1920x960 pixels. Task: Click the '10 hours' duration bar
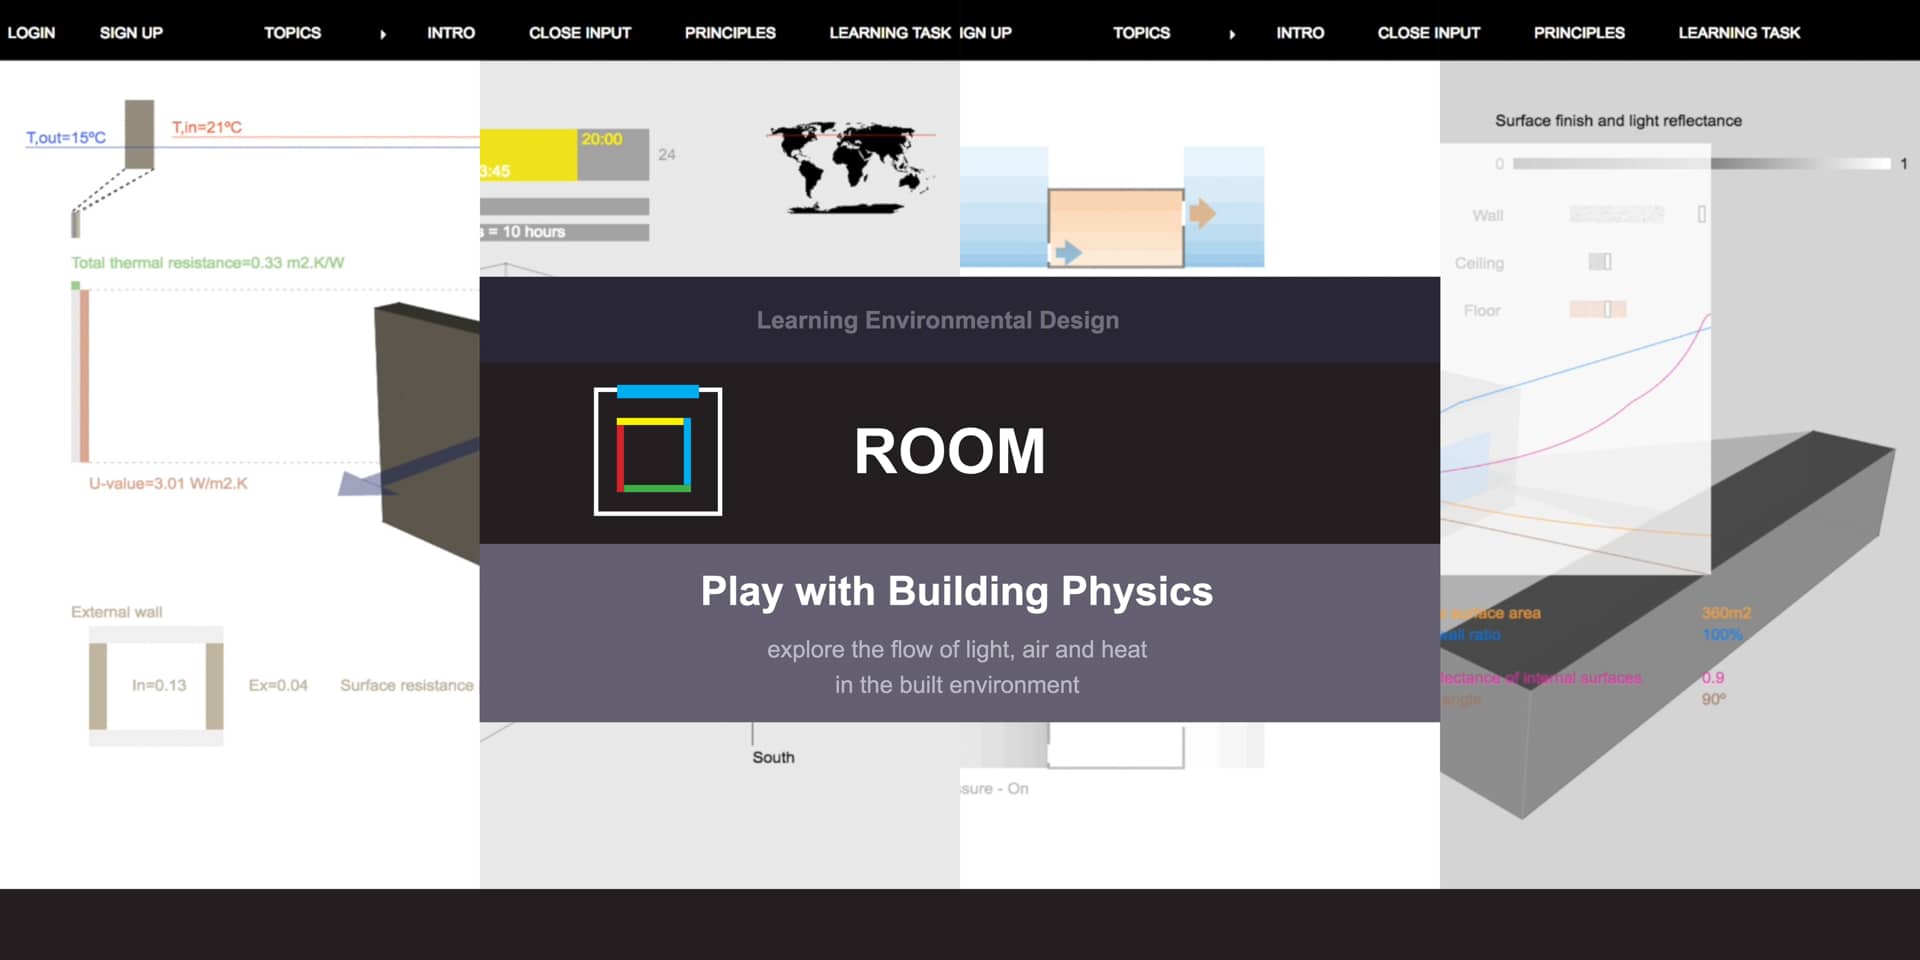click(565, 232)
